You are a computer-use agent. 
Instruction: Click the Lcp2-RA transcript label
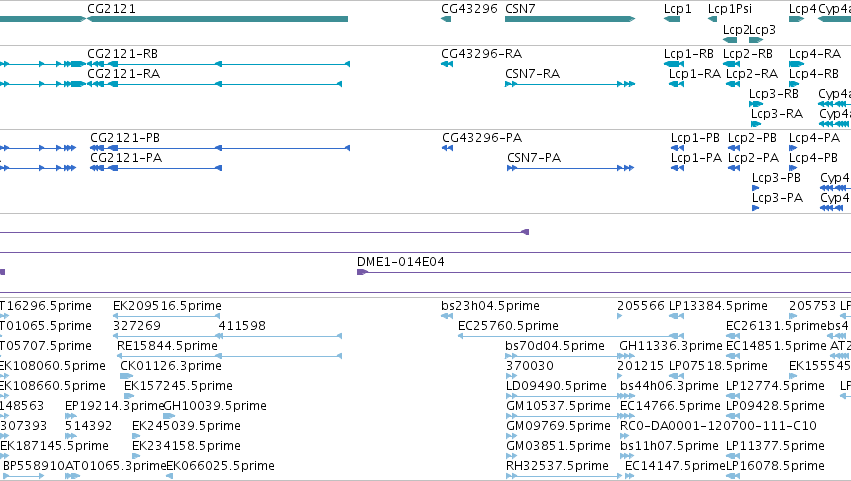[752, 74]
